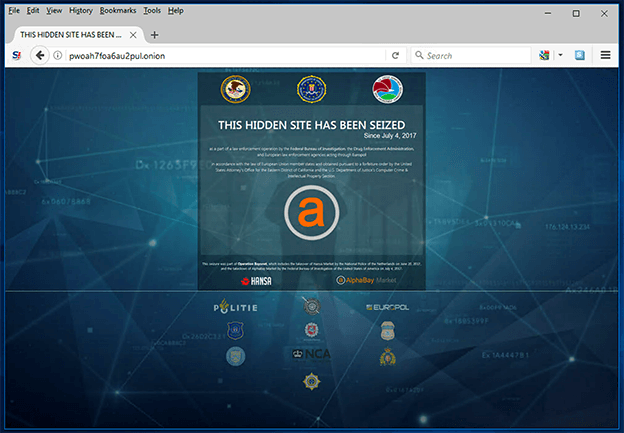The image size is (624, 433).
Task: Click the FBI seal
Action: [x=312, y=90]
